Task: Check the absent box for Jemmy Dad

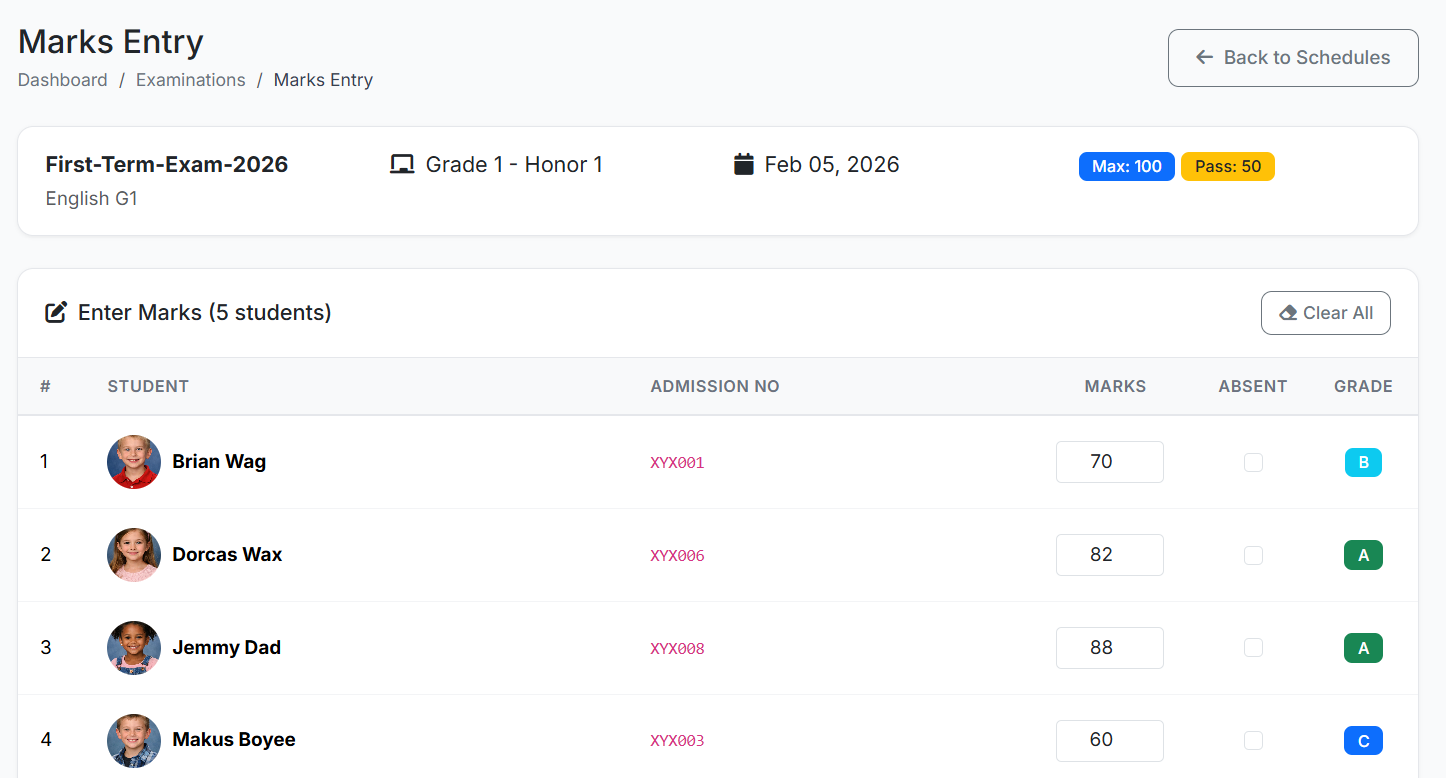Action: [x=1253, y=648]
